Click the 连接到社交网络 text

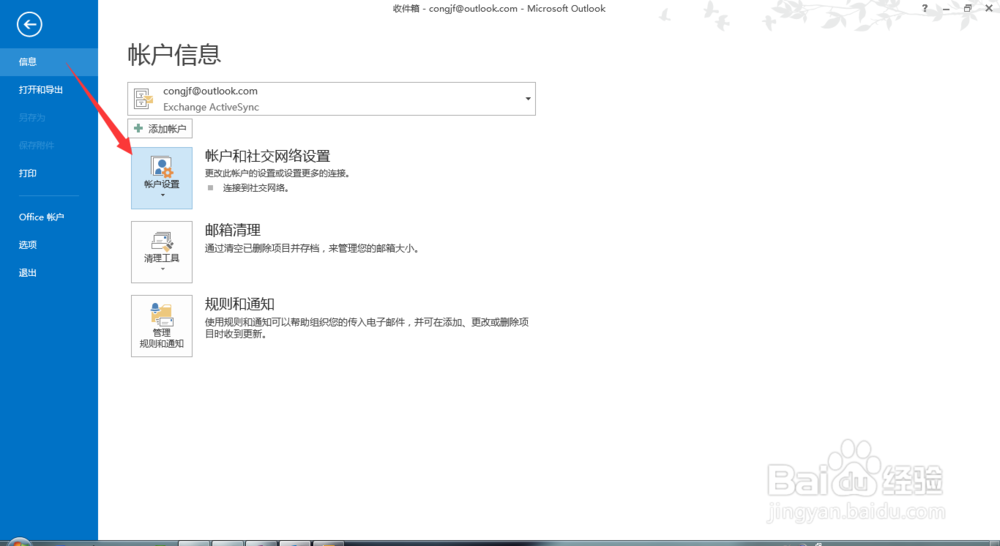tap(256, 188)
